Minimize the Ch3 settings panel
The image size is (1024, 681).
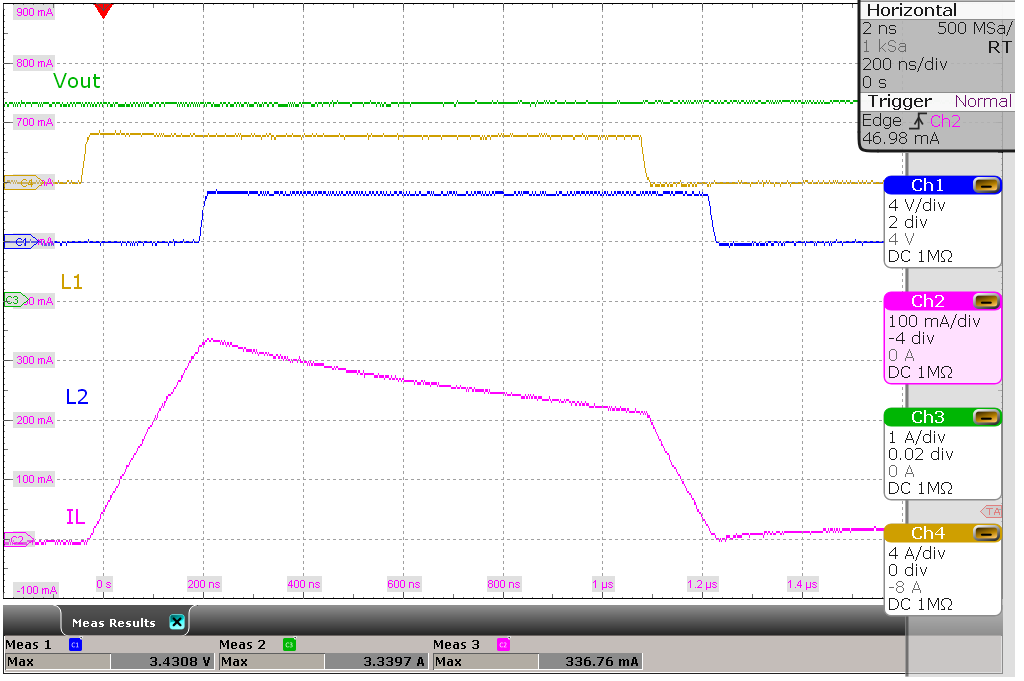(x=988, y=417)
